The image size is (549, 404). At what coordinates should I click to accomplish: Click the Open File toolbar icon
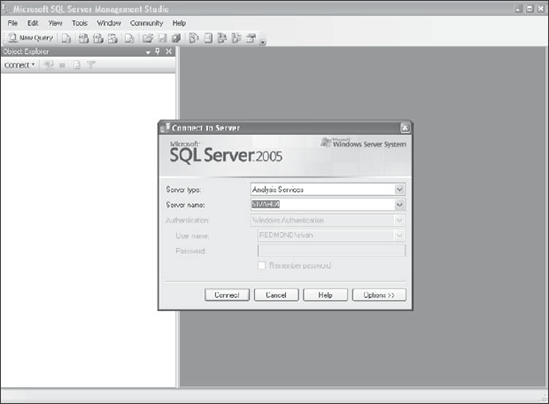[x=147, y=38]
